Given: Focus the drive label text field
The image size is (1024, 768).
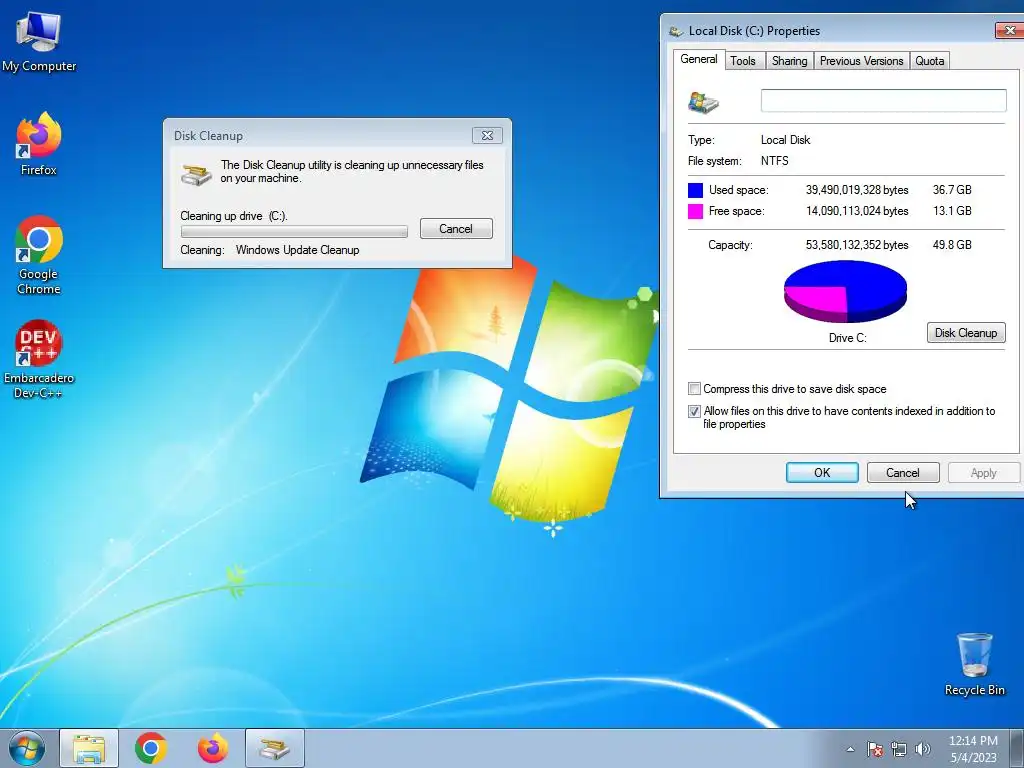Looking at the screenshot, I should (x=884, y=101).
